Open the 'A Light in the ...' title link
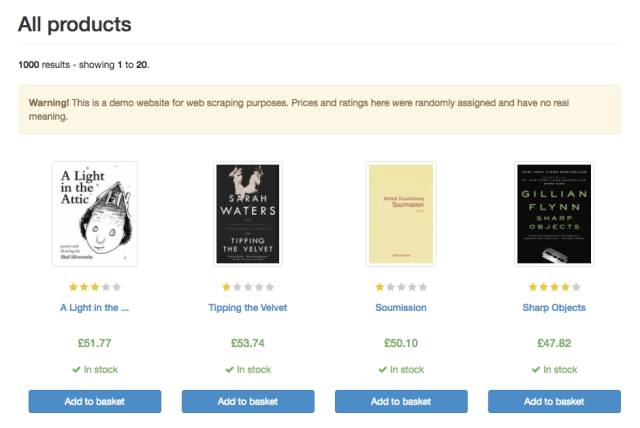 [x=94, y=308]
